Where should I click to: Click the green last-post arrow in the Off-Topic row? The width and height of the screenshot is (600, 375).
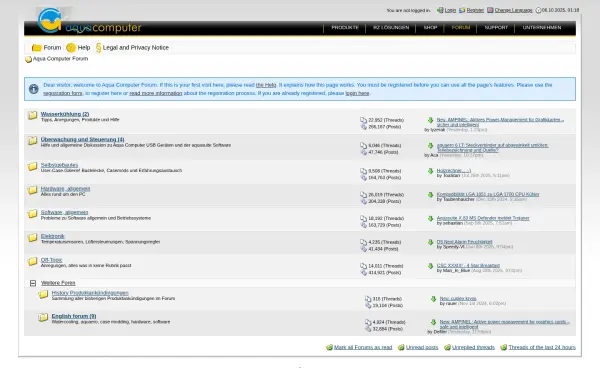(x=430, y=266)
